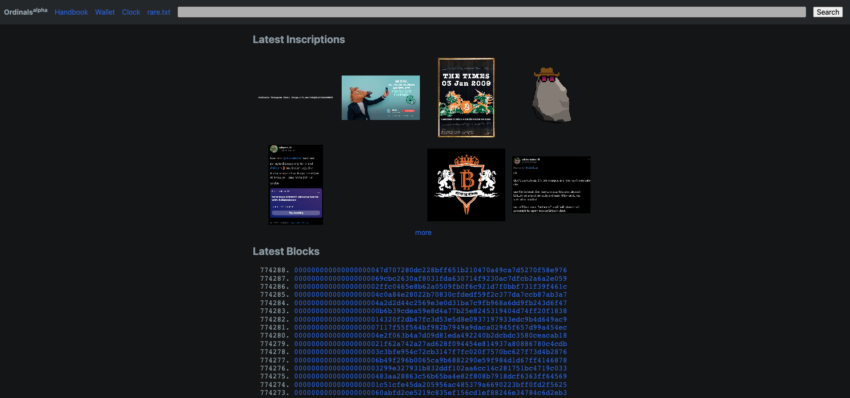Open block 774273 hash link
The image size is (850, 398).
[430, 393]
